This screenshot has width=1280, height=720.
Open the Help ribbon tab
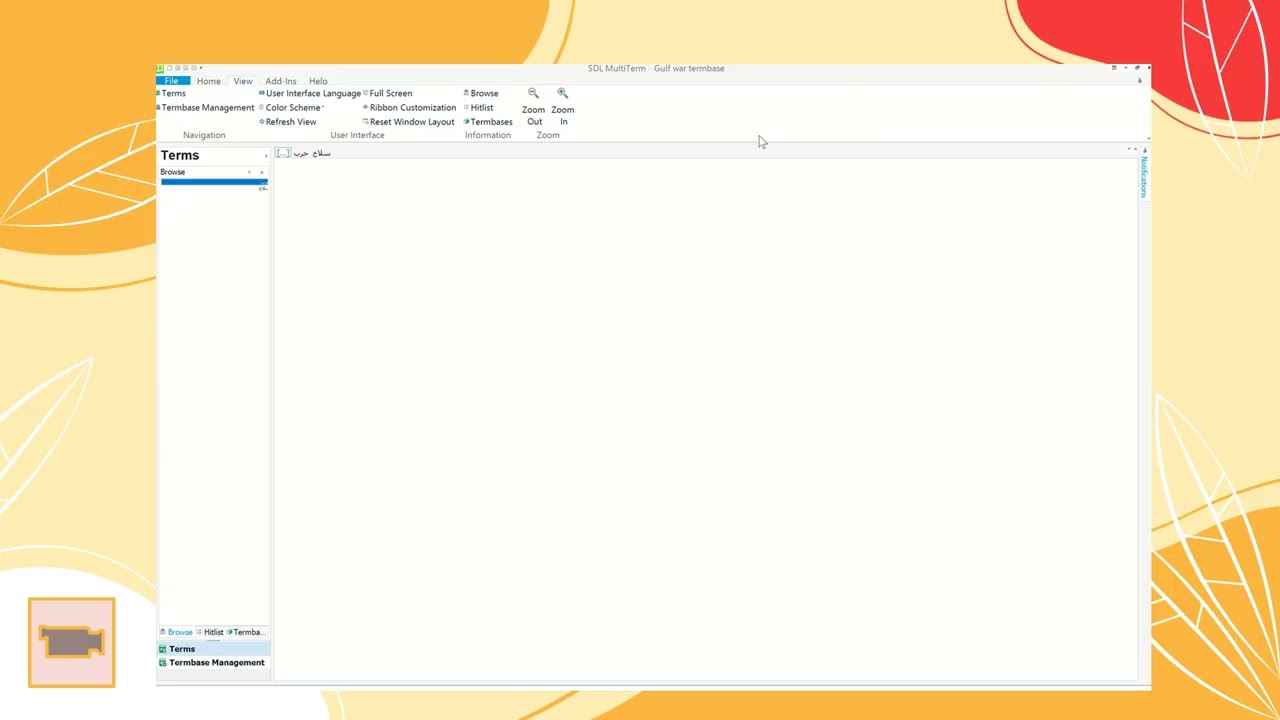[x=318, y=81]
